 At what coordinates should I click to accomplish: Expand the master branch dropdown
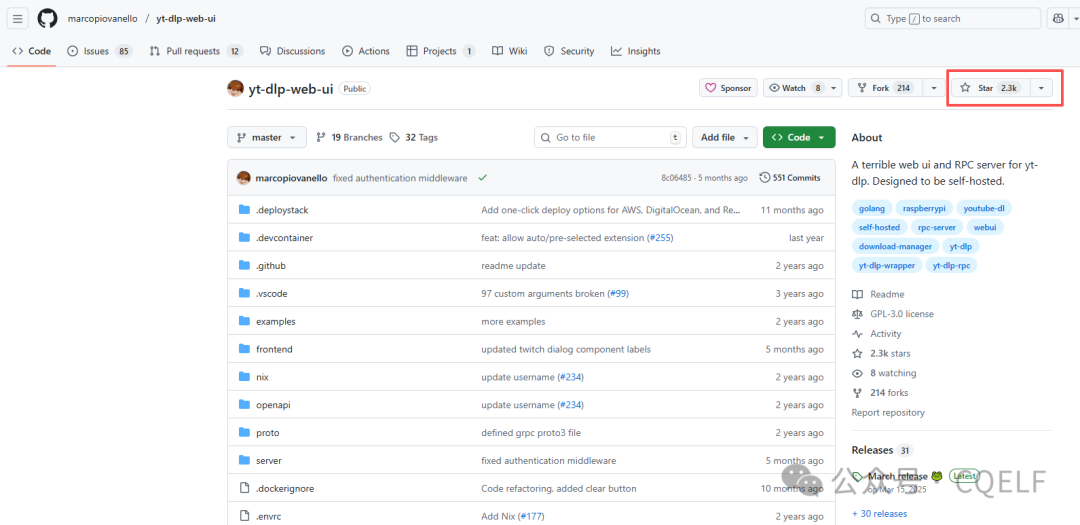(x=266, y=137)
